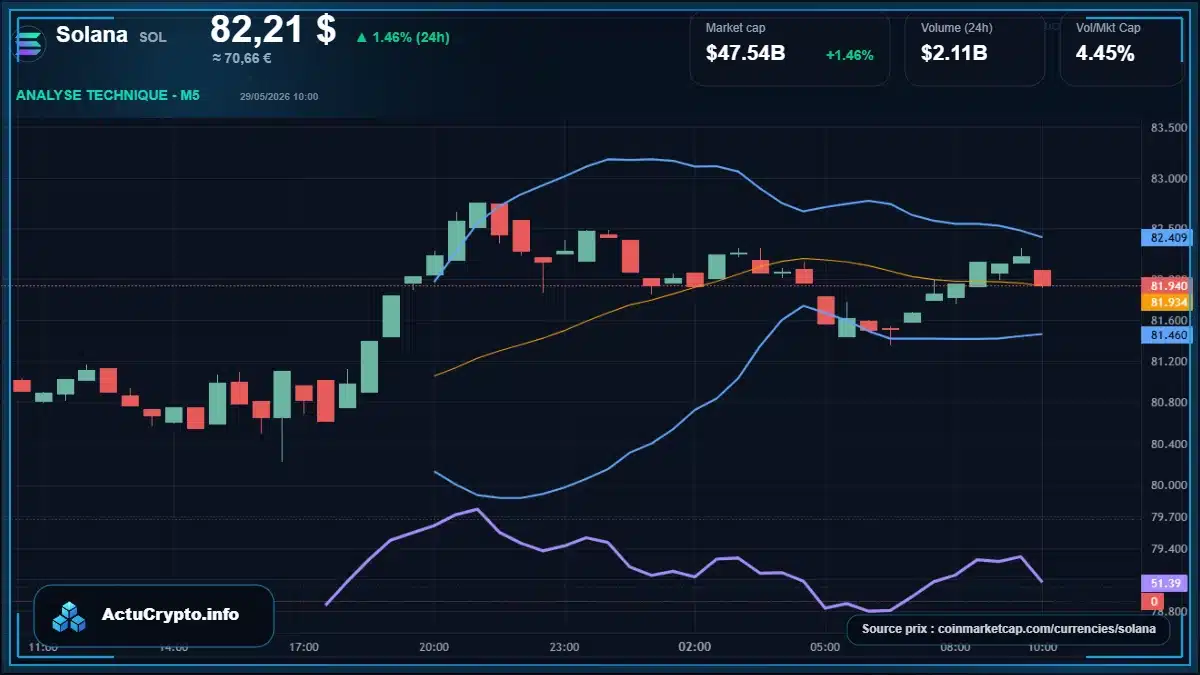Click the 81.200 price axis label
The width and height of the screenshot is (1200, 675).
pyautogui.click(x=1169, y=361)
